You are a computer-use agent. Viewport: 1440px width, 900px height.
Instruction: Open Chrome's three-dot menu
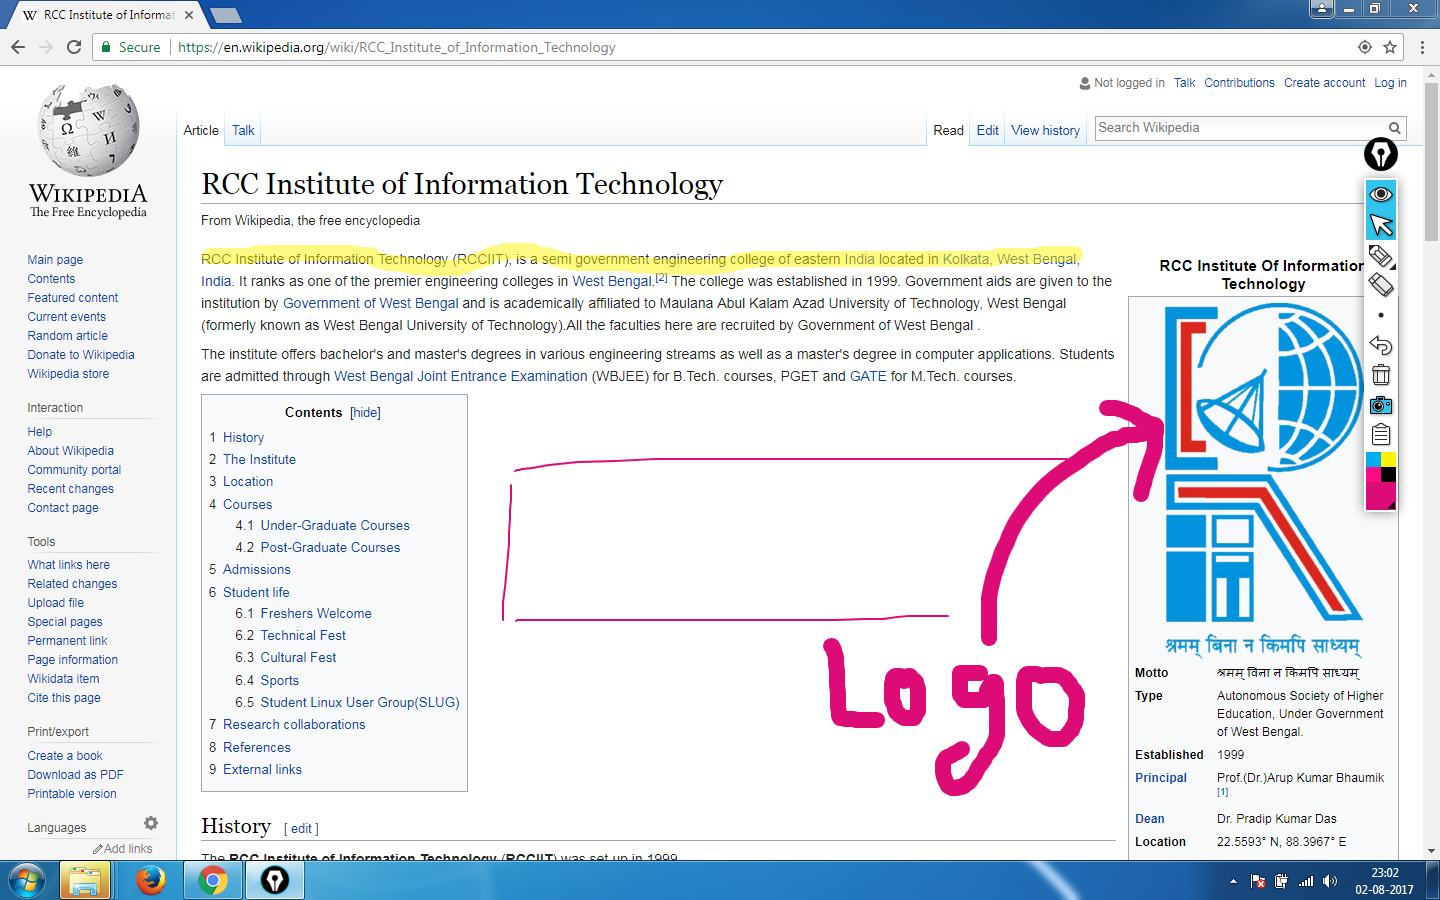tap(1422, 47)
